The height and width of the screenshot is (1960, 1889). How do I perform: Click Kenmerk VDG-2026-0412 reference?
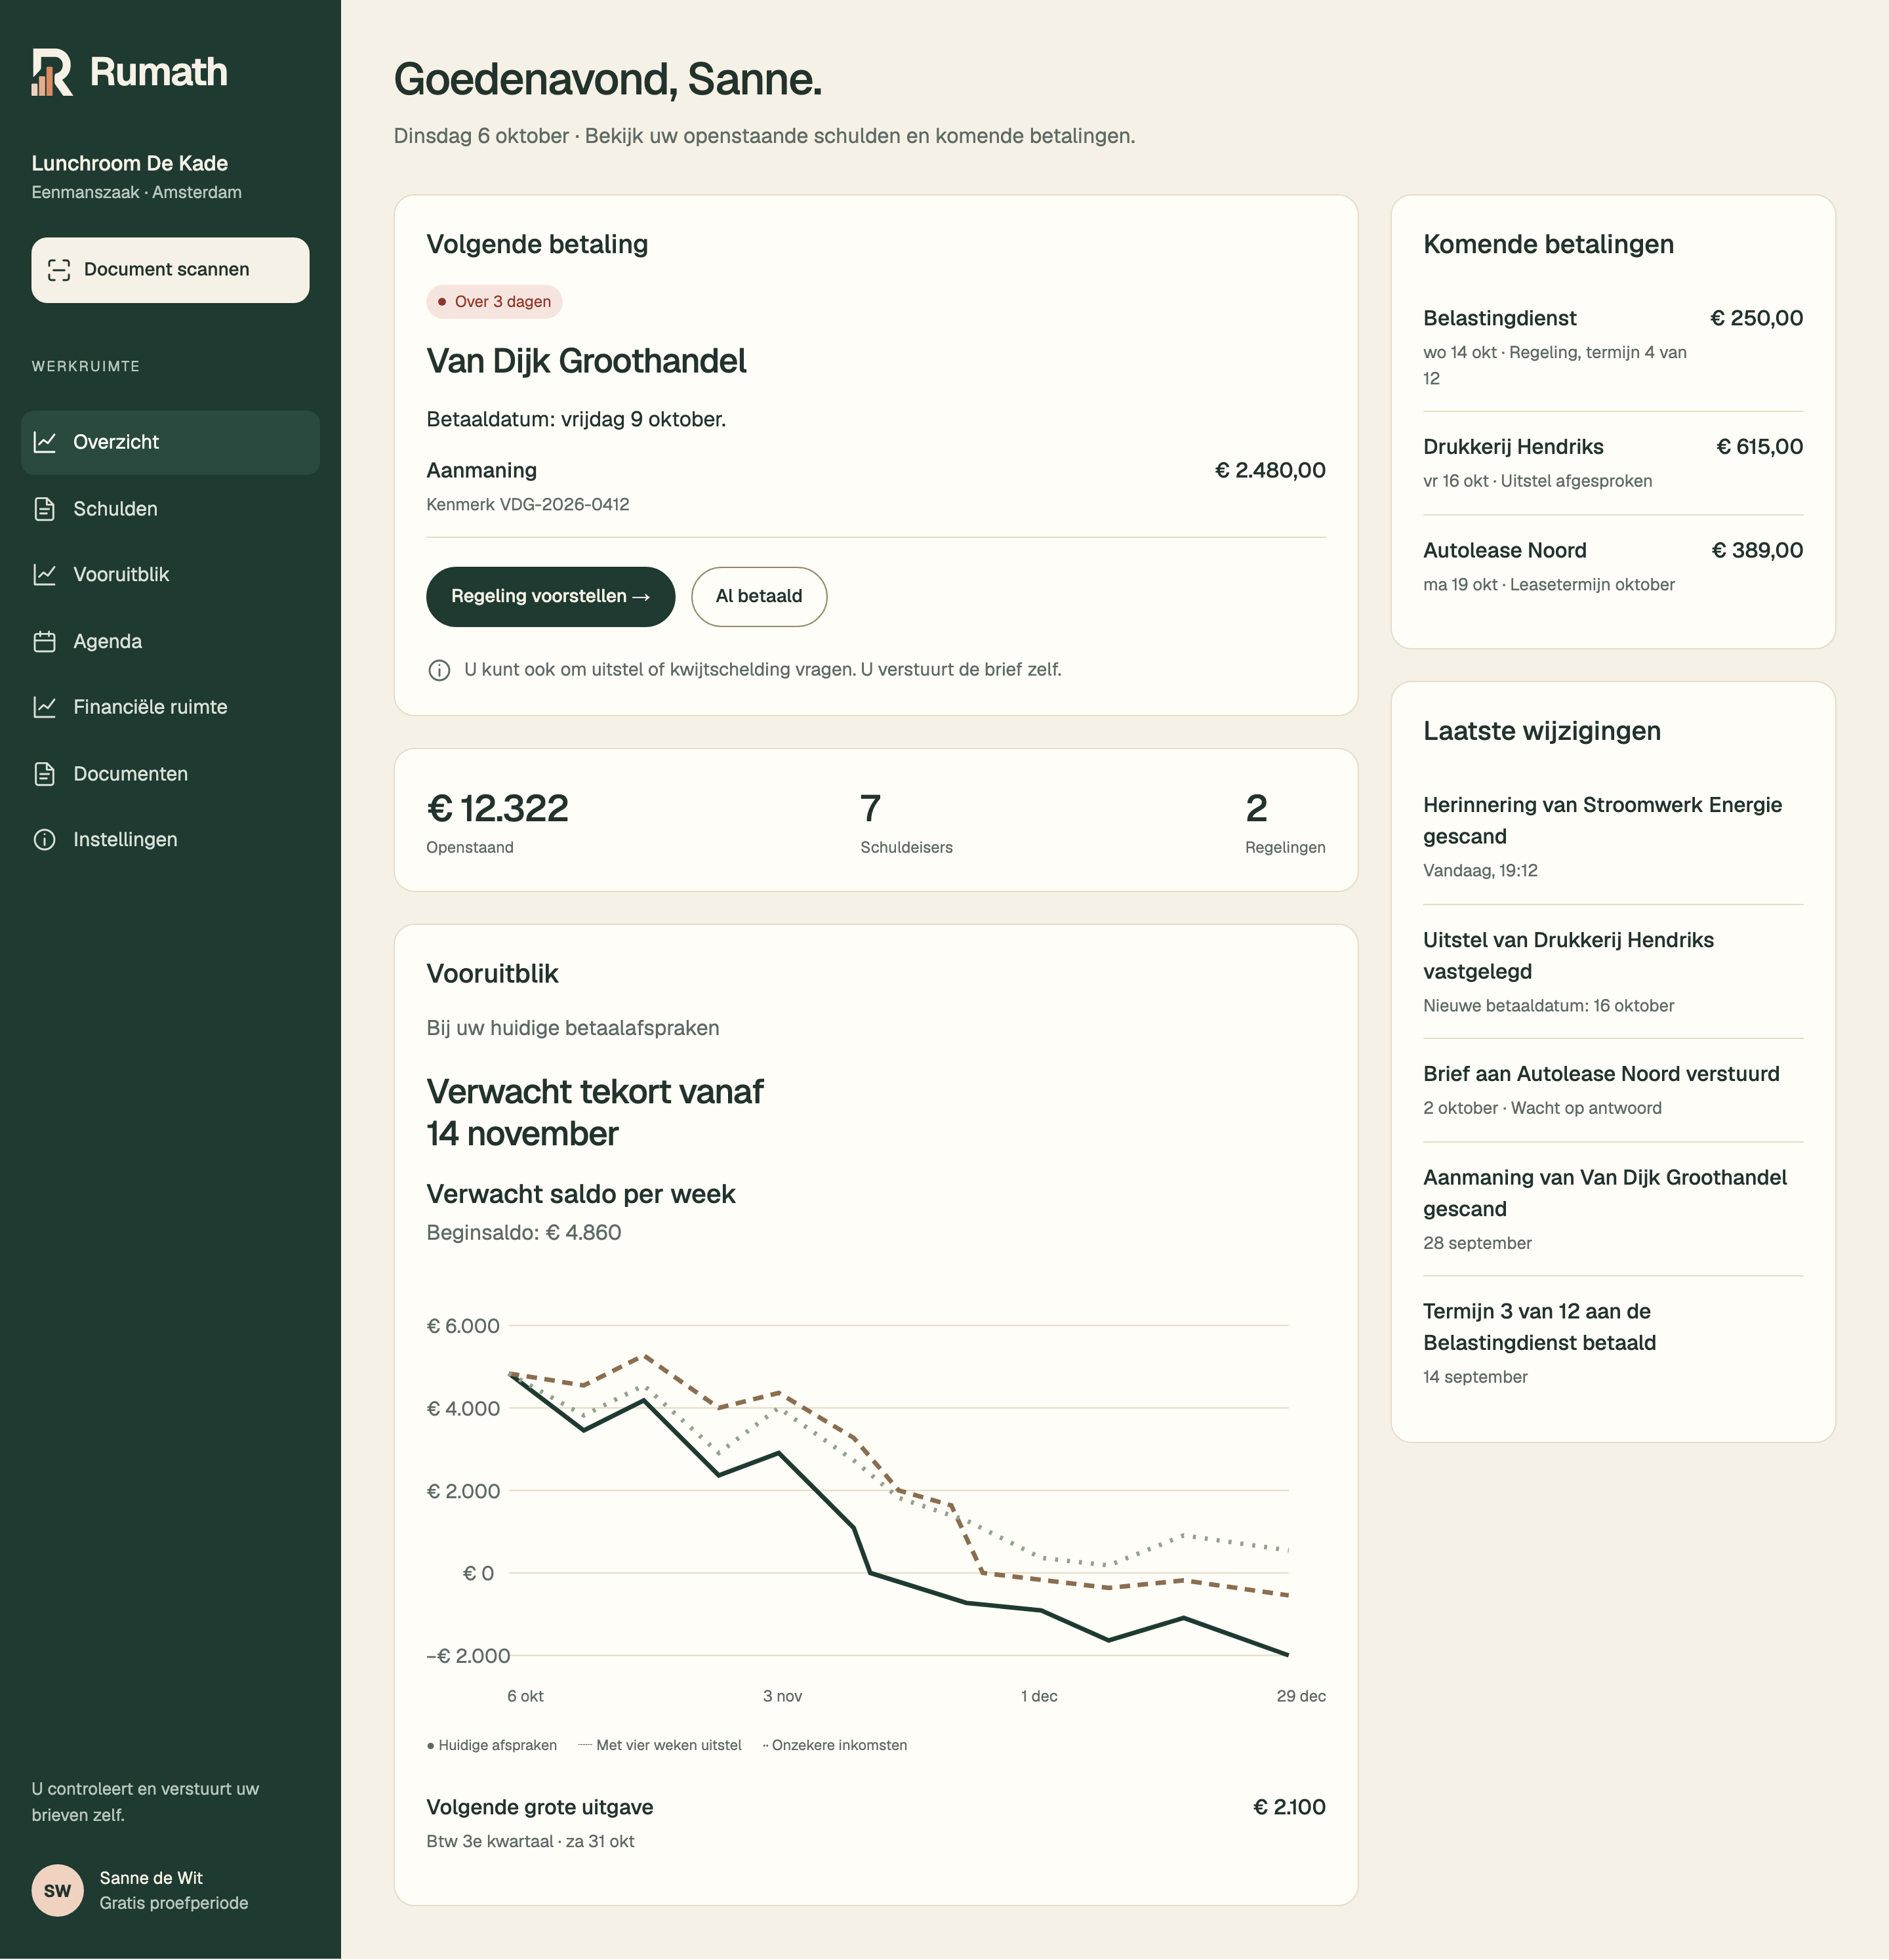point(528,505)
